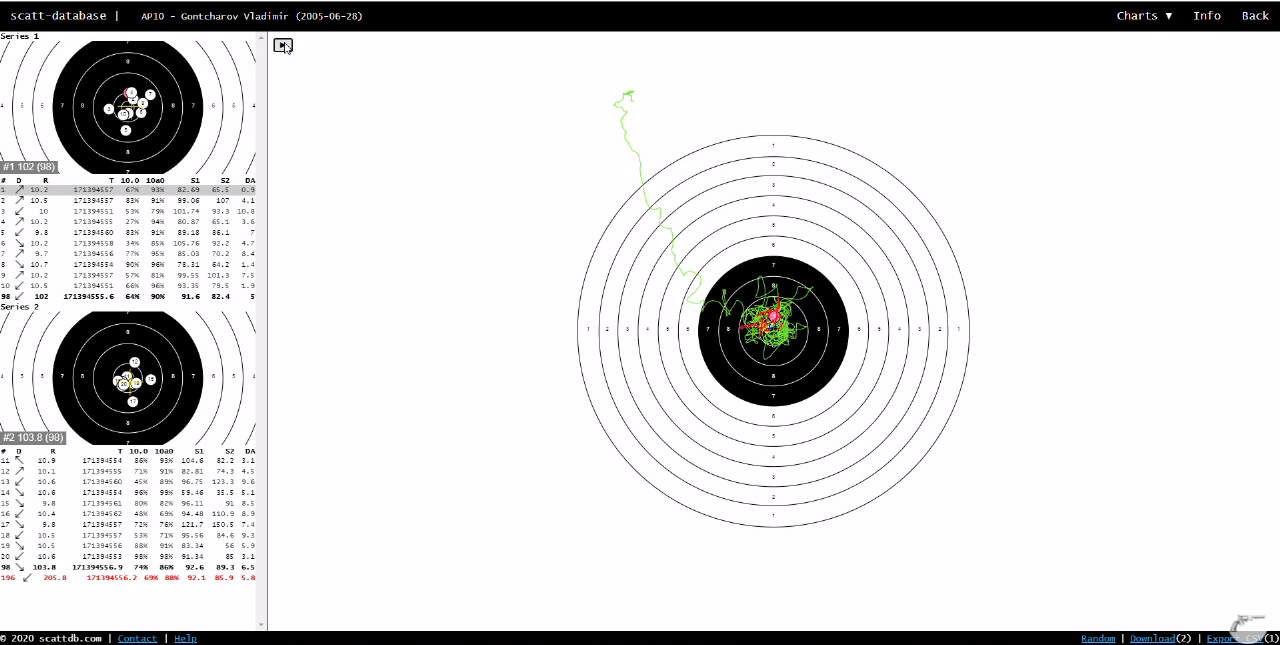This screenshot has height=645, width=1280.
Task: Open the Help link in footer
Action: [x=185, y=638]
